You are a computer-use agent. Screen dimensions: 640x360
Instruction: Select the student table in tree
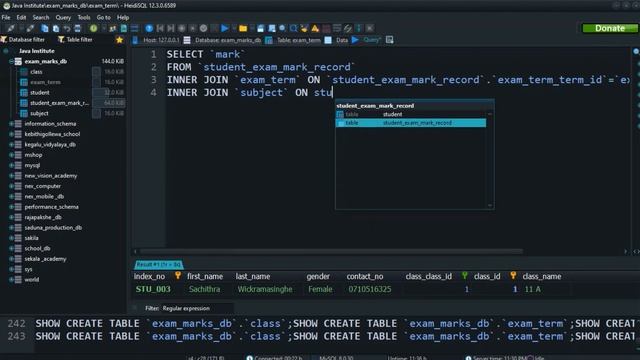40,93
